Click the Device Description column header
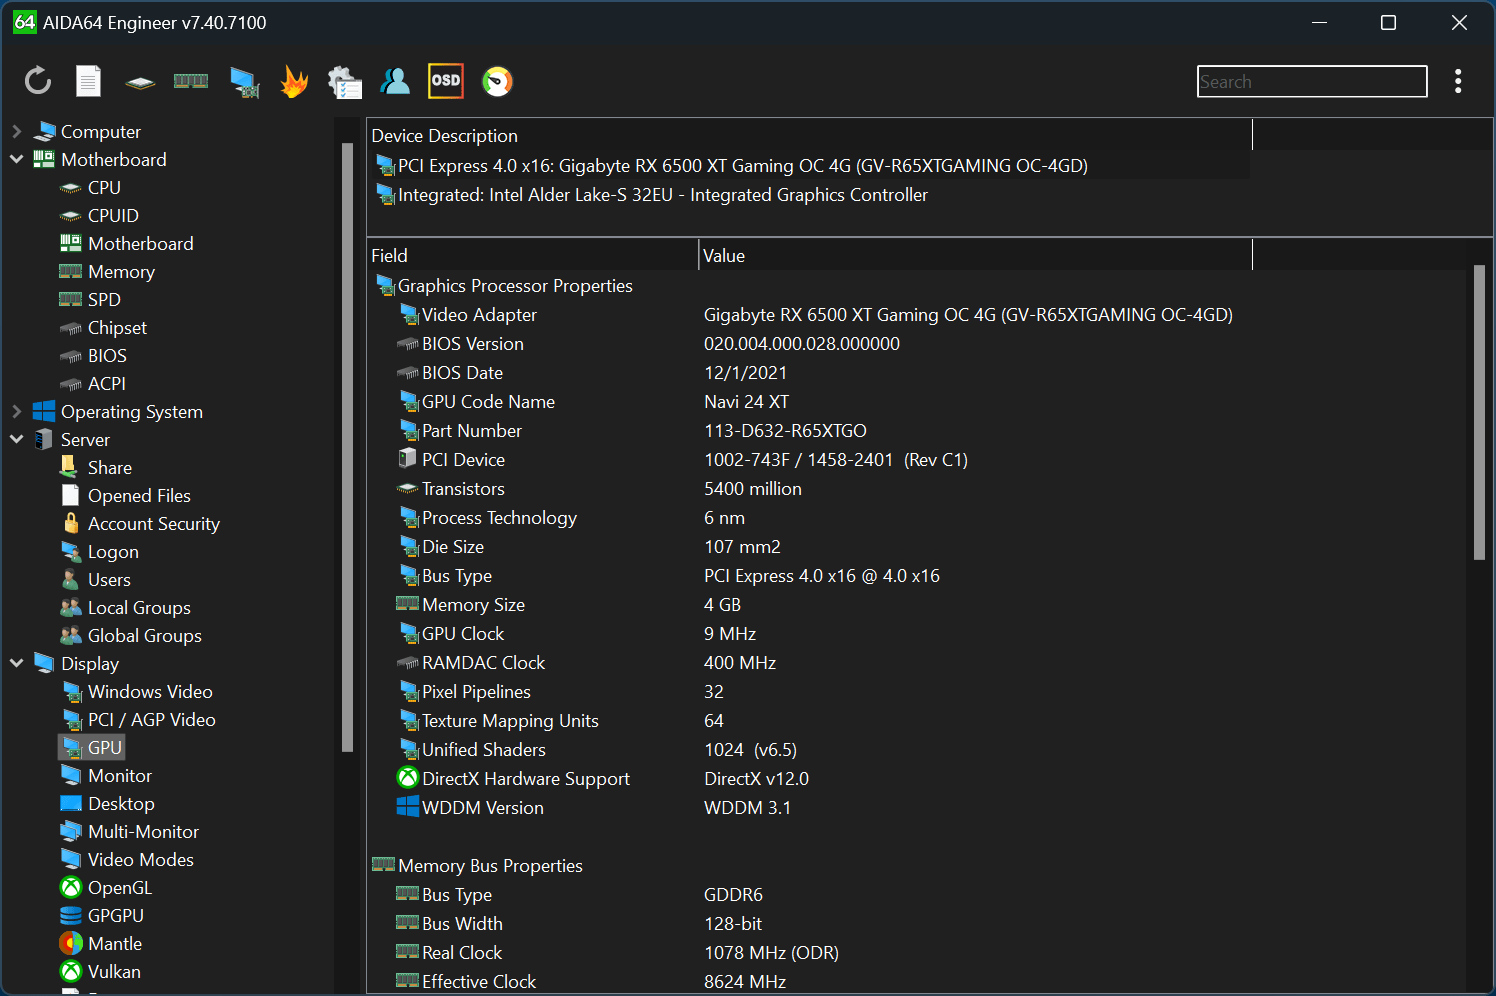This screenshot has width=1496, height=996. click(x=809, y=135)
